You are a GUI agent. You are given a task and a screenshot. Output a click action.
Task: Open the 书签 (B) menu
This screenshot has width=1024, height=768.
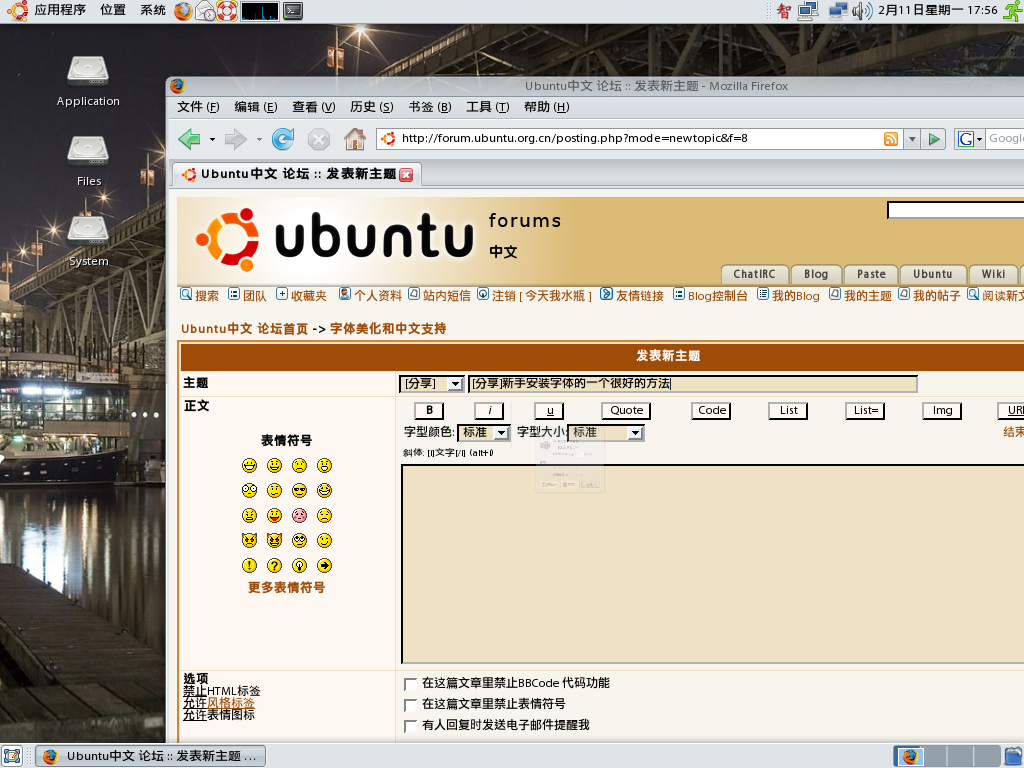pos(430,107)
